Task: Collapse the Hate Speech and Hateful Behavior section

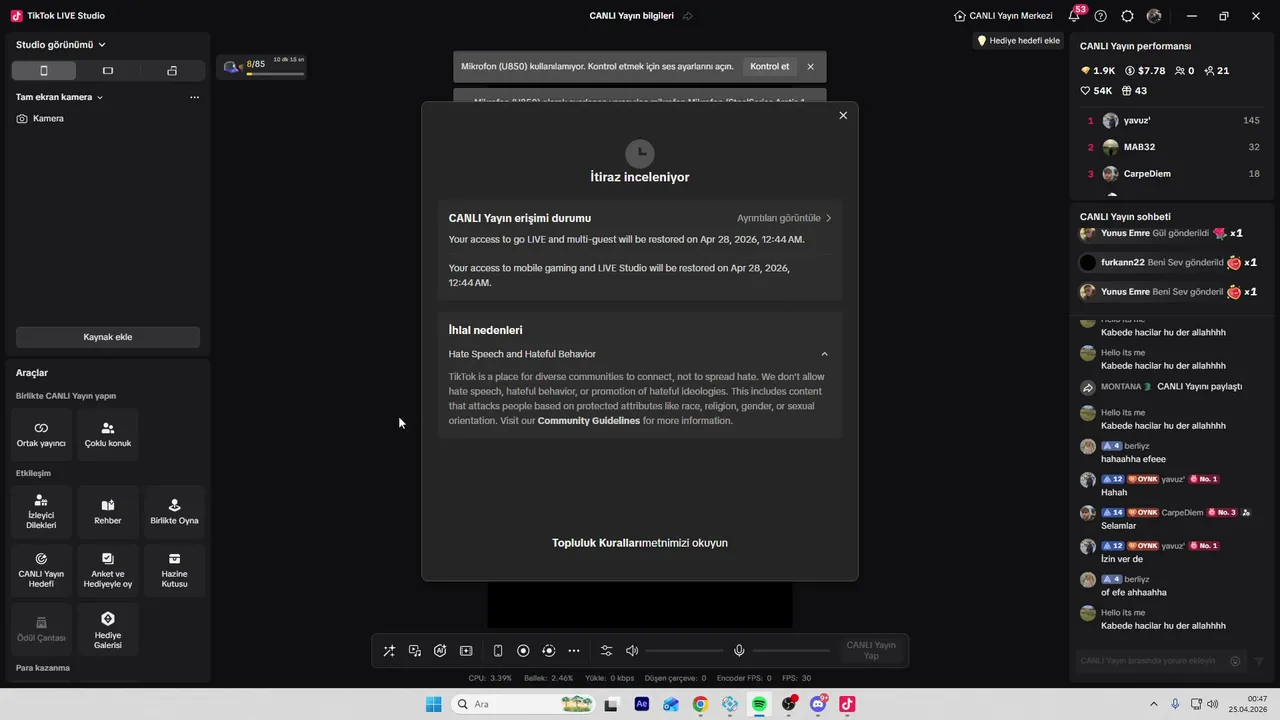Action: pos(824,354)
